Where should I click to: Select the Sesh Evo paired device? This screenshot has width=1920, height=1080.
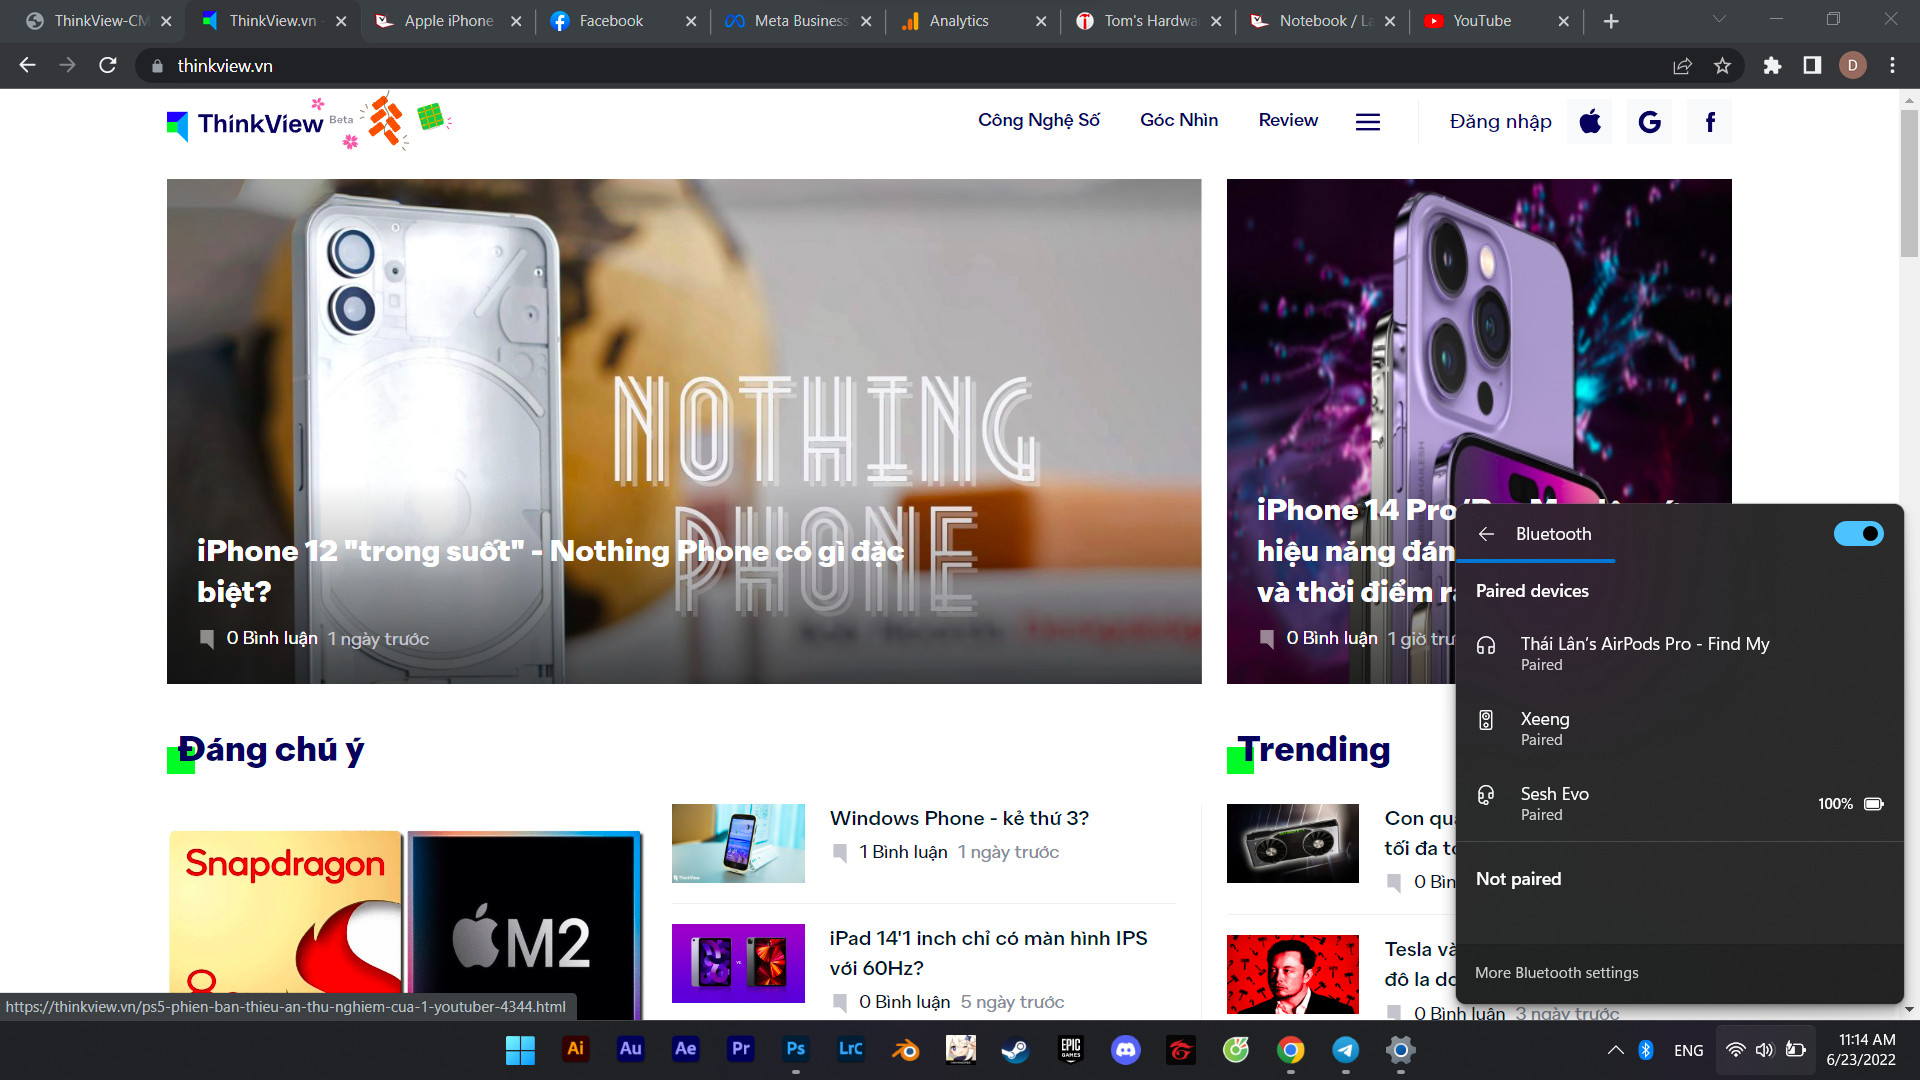1680,804
